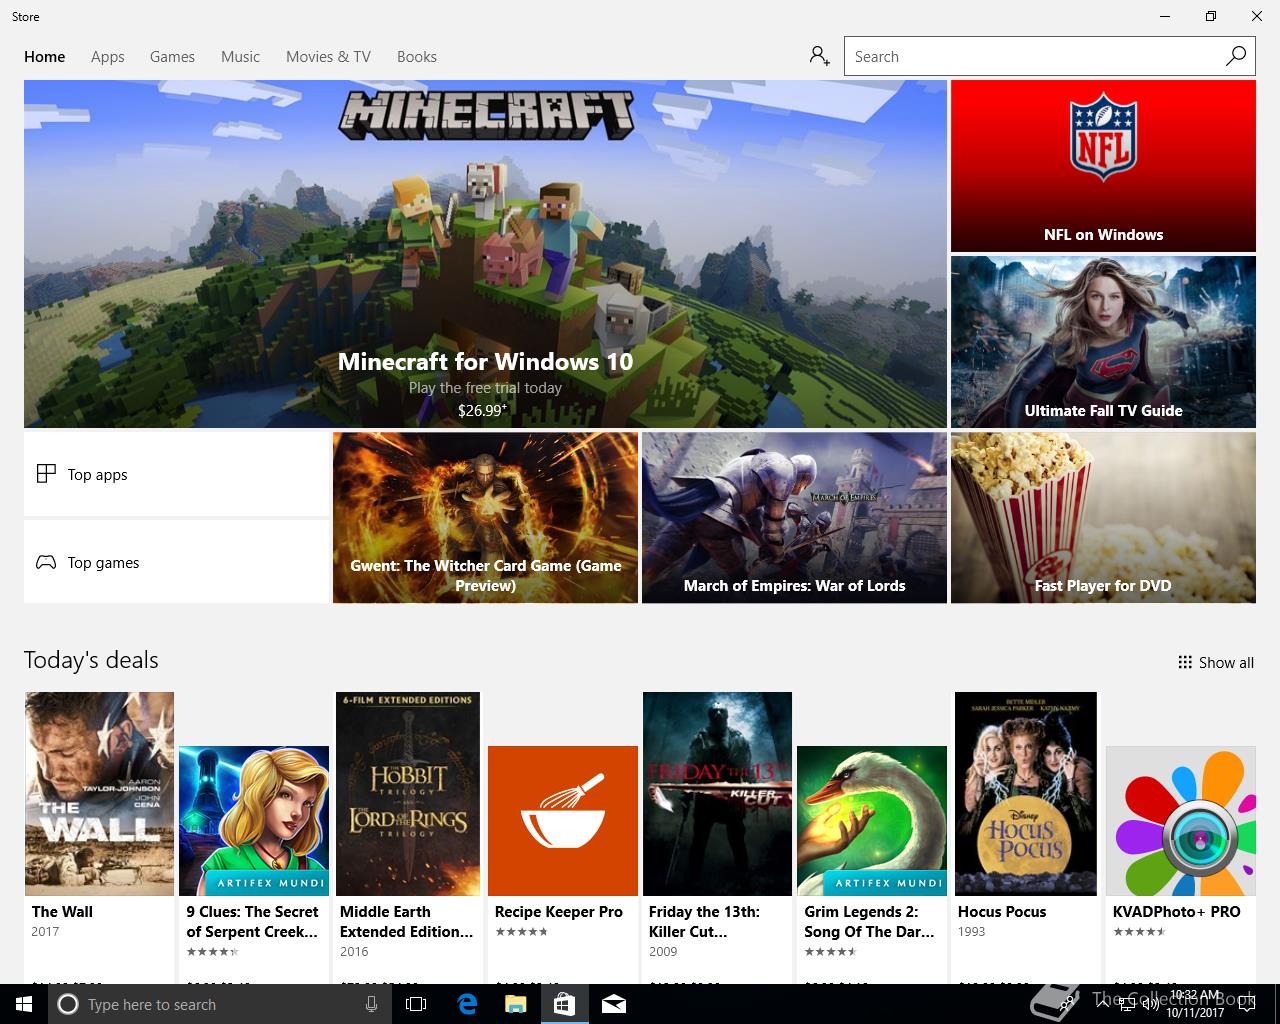Switch to the Books tab
1280x1024 pixels.
(417, 57)
